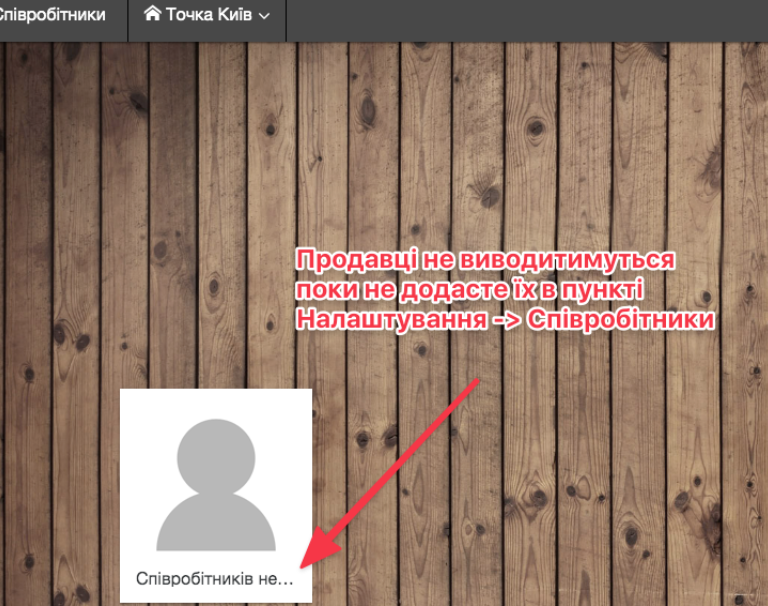Select the Співробітників не… card label
Image resolution: width=768 pixels, height=606 pixels.
(x=215, y=578)
